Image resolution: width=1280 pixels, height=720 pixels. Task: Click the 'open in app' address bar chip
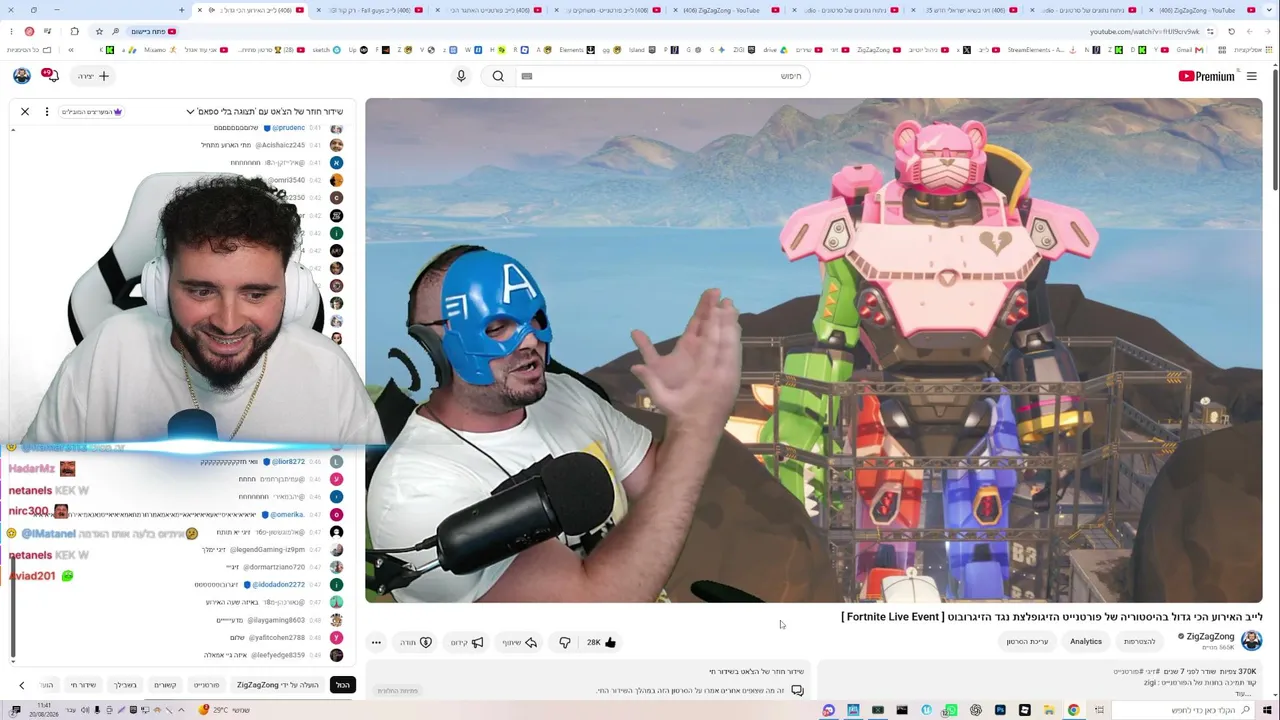pos(152,31)
